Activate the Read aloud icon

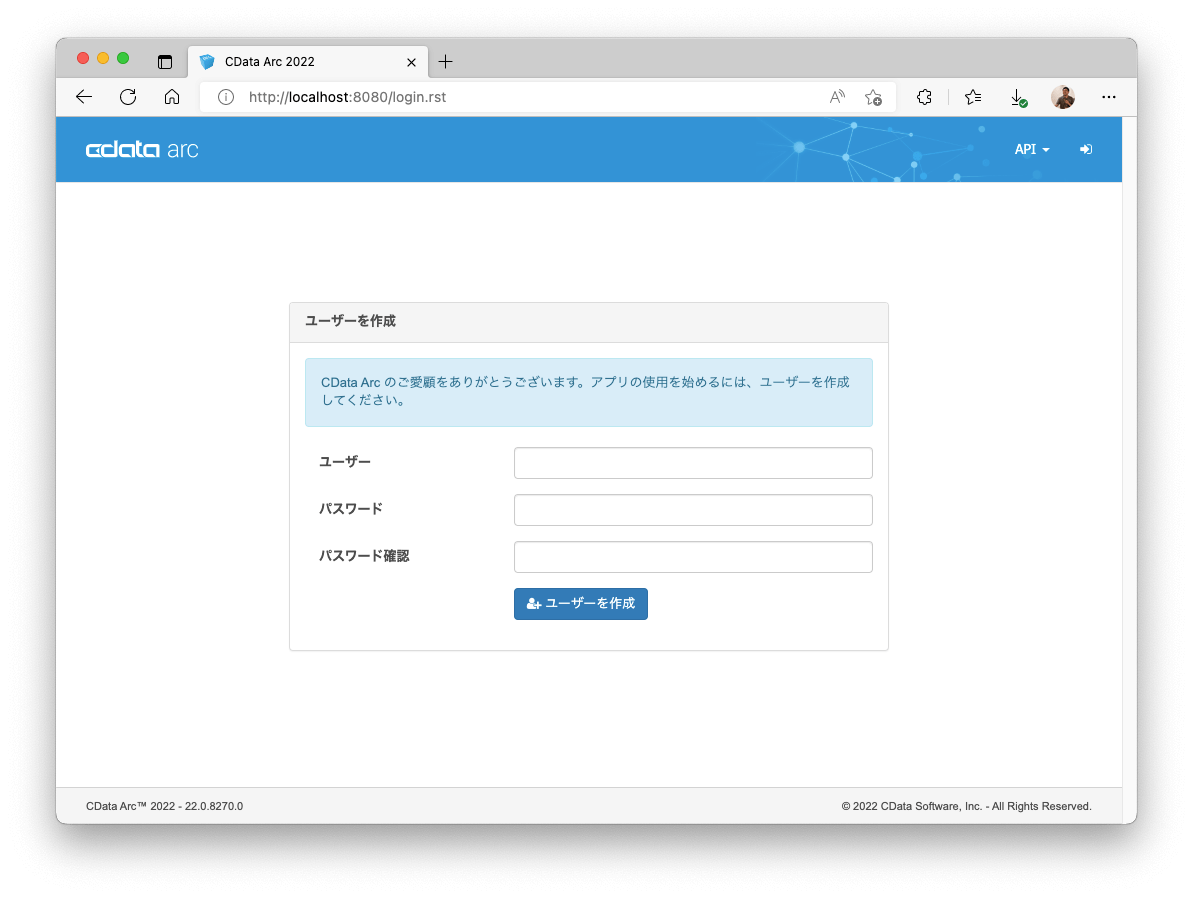tap(837, 97)
